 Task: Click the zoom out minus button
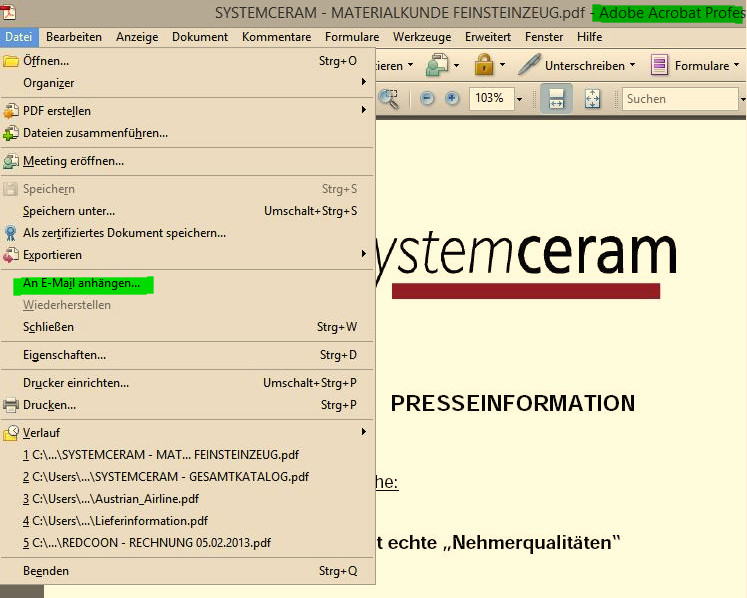pos(427,99)
